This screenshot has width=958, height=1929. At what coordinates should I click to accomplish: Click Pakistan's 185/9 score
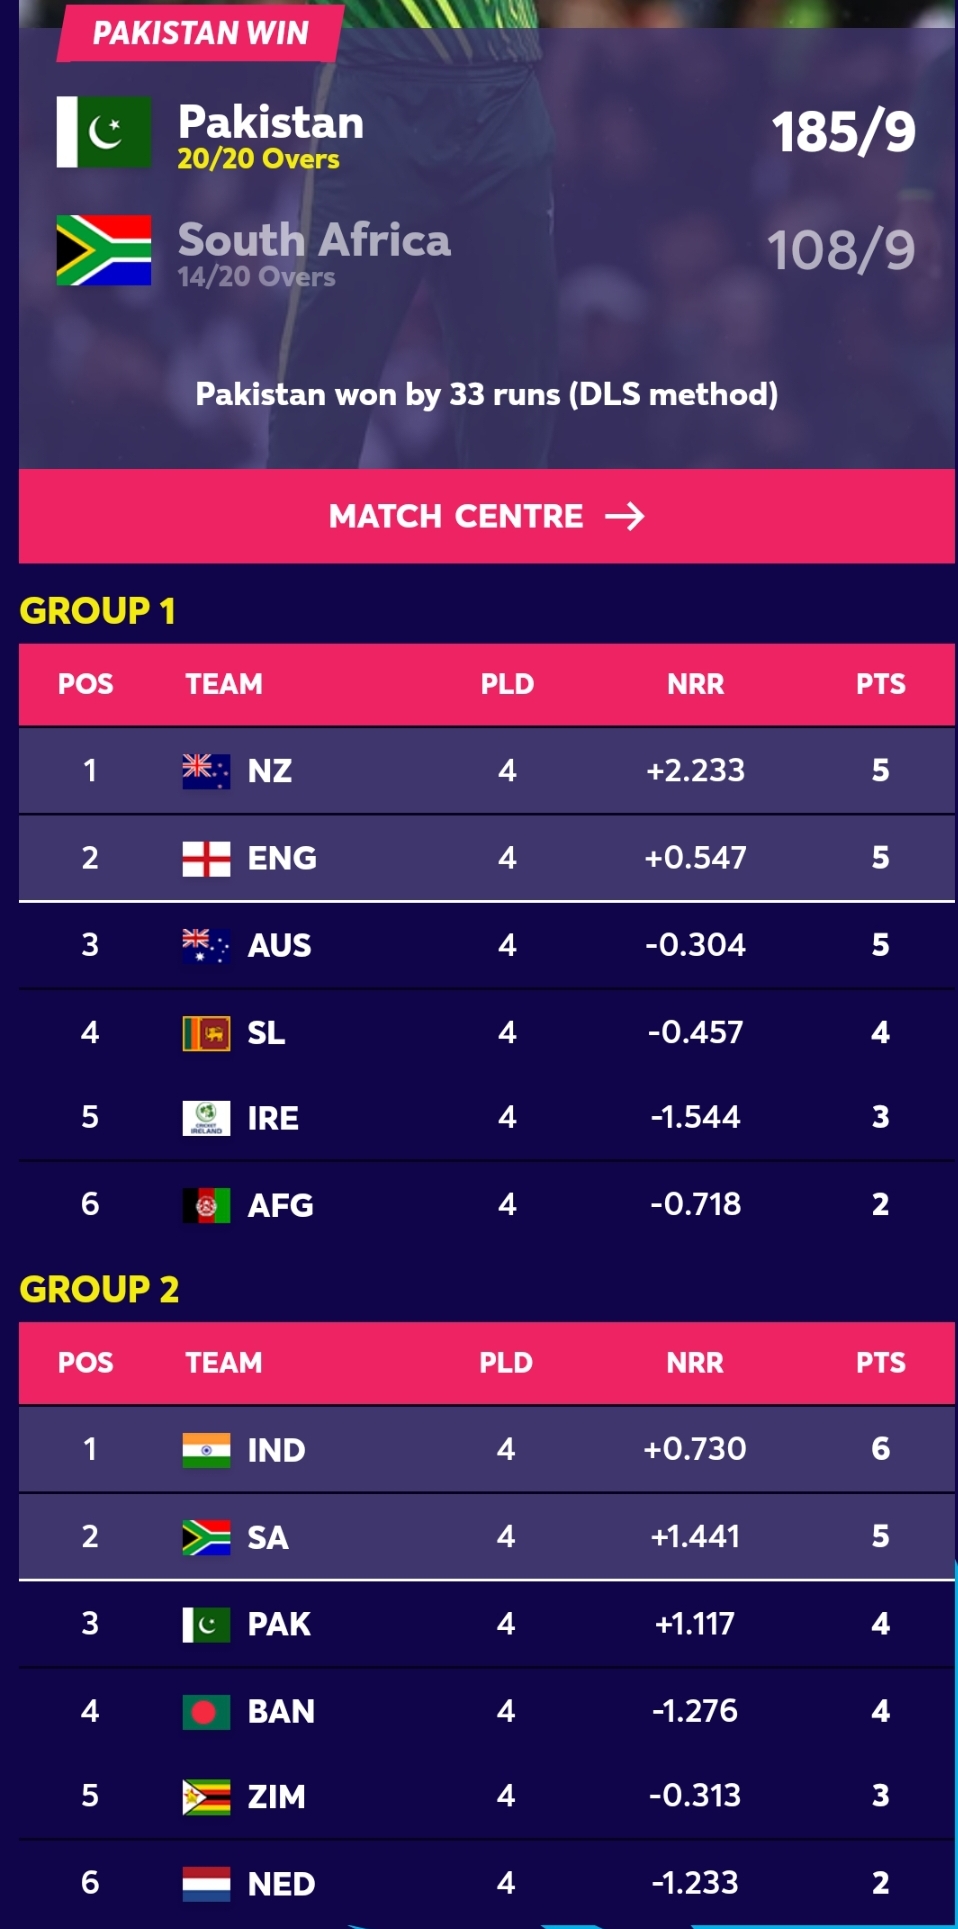pyautogui.click(x=843, y=132)
